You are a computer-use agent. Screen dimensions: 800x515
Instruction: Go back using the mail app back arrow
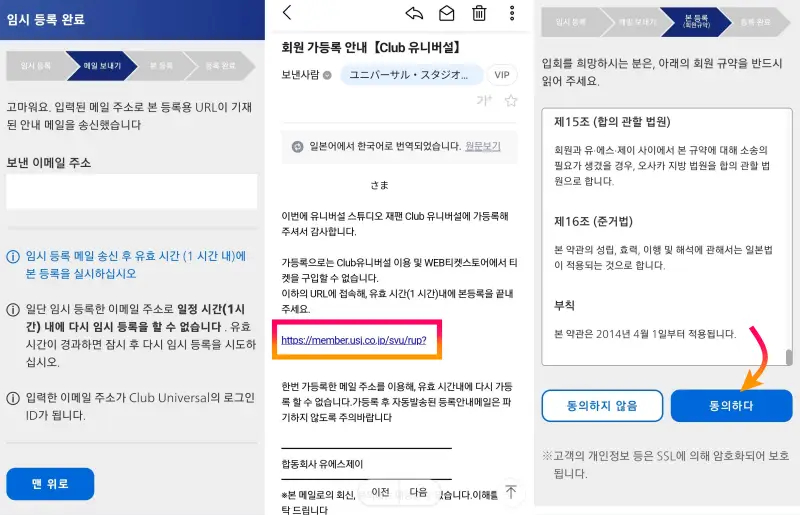(x=287, y=13)
